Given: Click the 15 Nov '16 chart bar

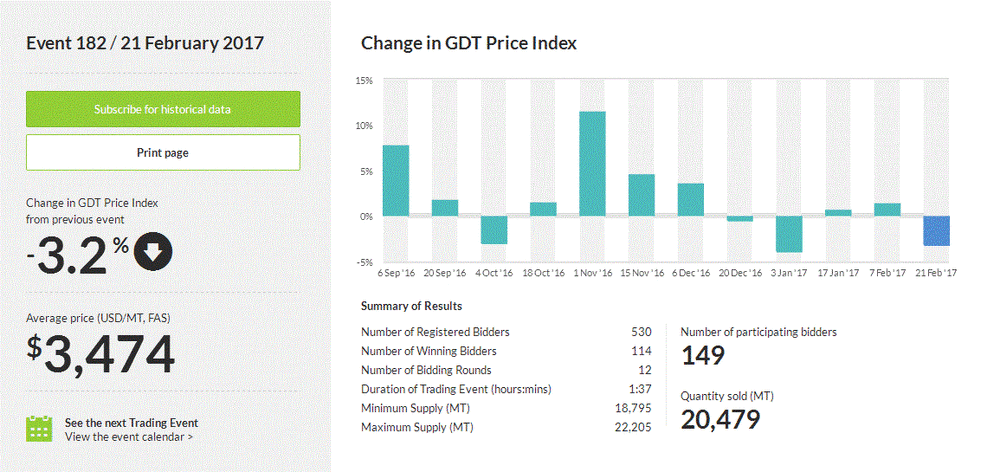Looking at the screenshot, I should 641,195.
